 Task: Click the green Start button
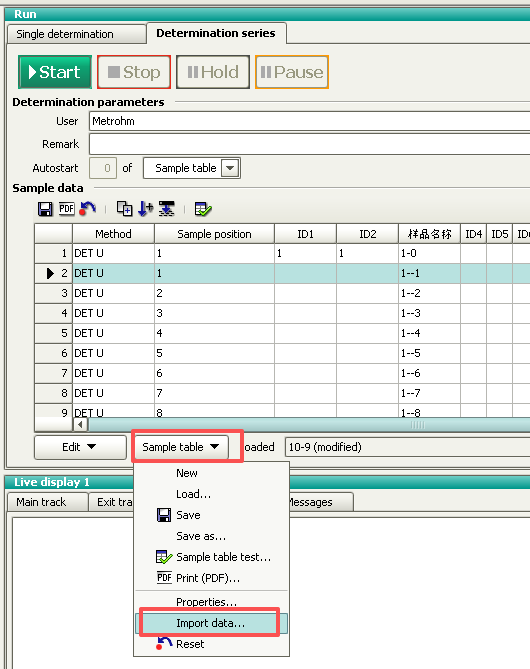[55, 72]
